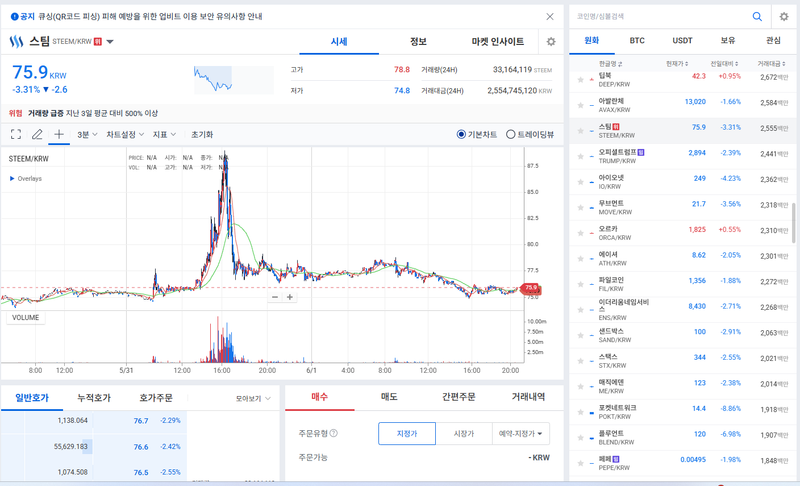Choose 지정가 order type
This screenshot has width=800, height=486.
[407, 433]
